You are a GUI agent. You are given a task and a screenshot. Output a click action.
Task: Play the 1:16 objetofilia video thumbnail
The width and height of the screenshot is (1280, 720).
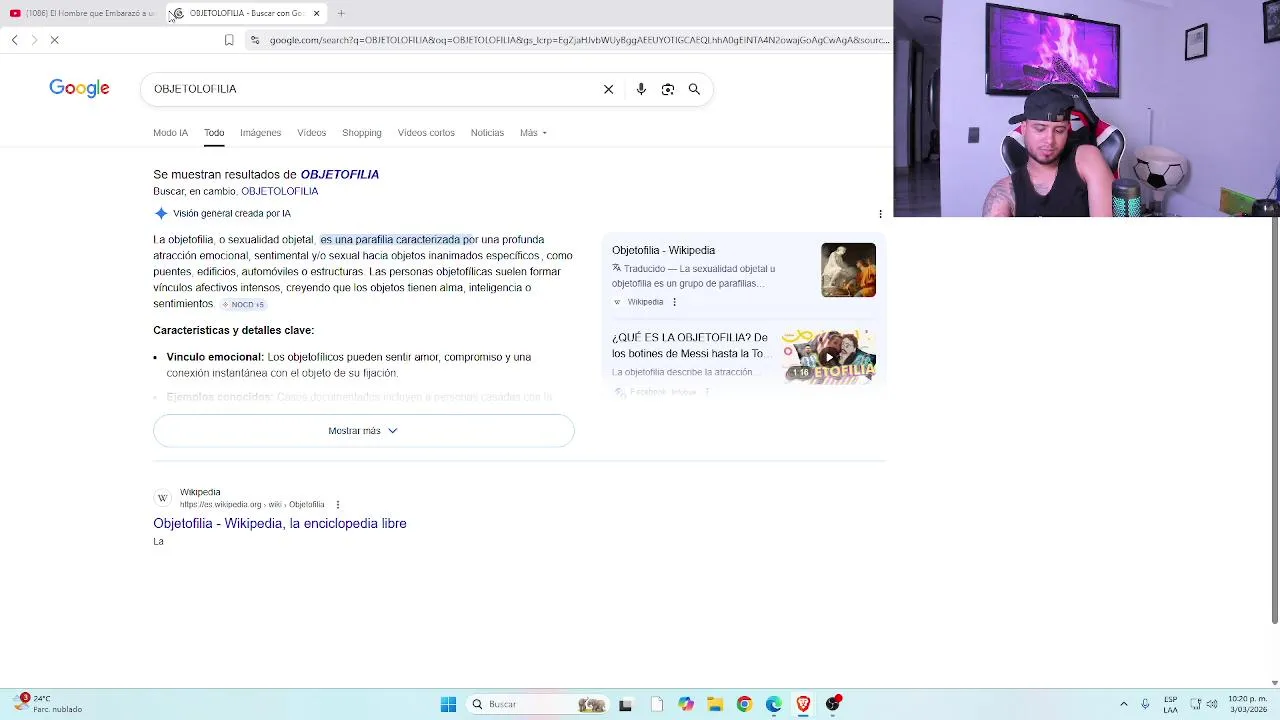(829, 357)
